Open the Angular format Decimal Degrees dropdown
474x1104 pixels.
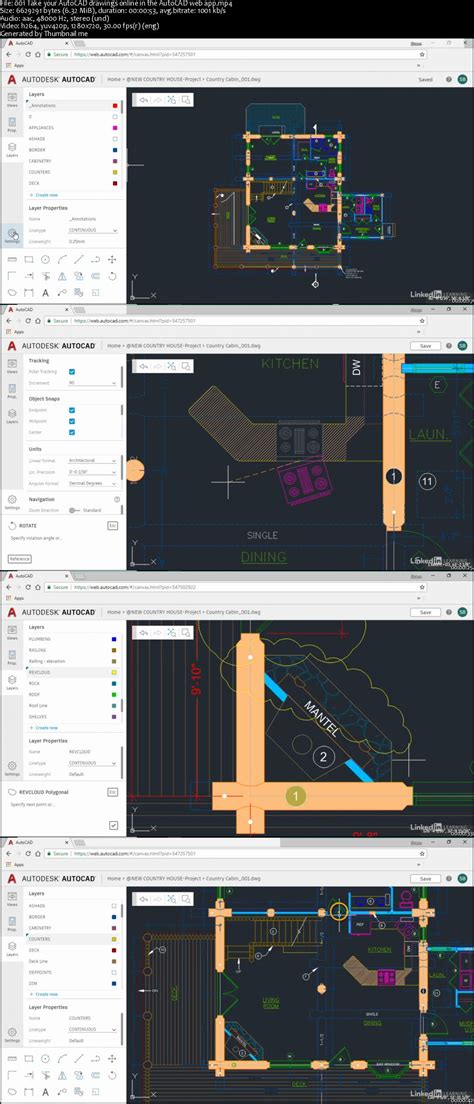(92, 483)
